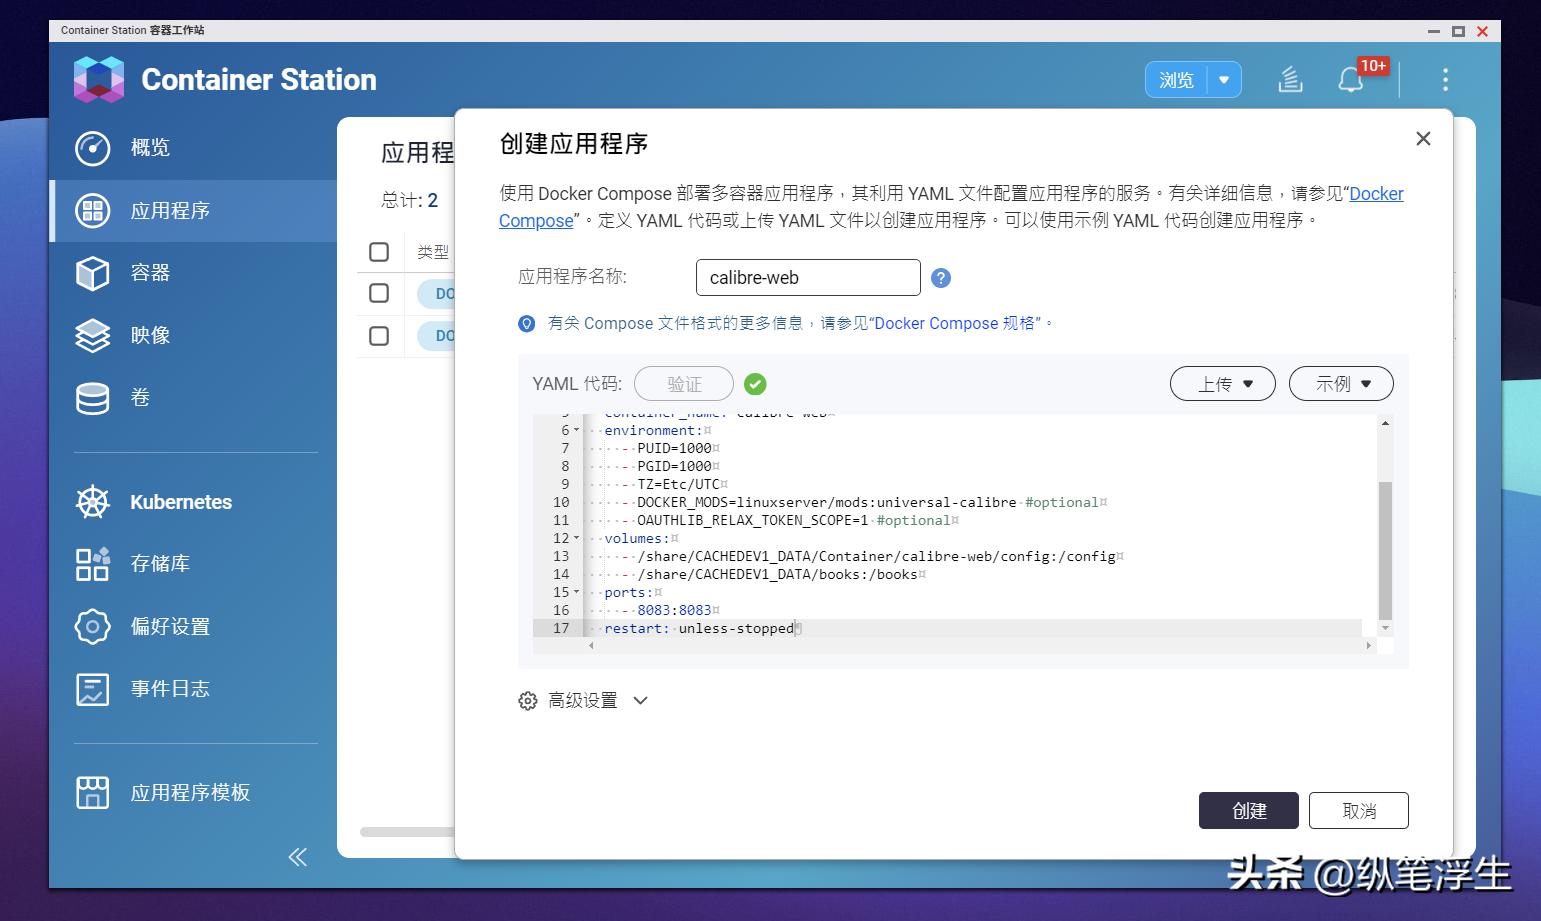
Task: Click the OAUTHLIB_RELAX_TOKEN_SCOPE line
Action: pyautogui.click(x=793, y=521)
